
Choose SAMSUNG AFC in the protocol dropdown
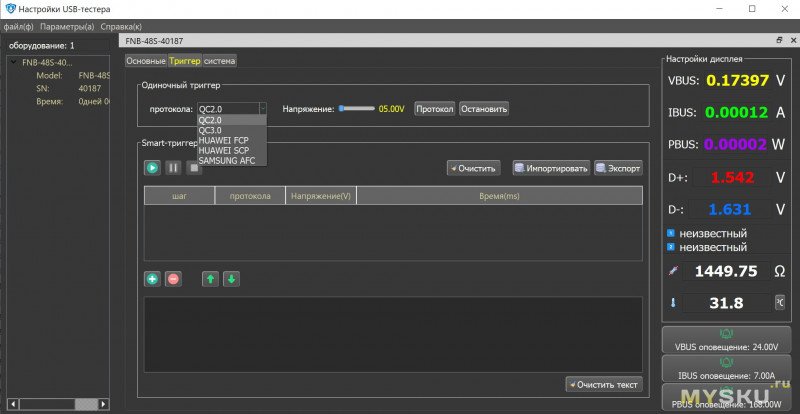tap(225, 160)
